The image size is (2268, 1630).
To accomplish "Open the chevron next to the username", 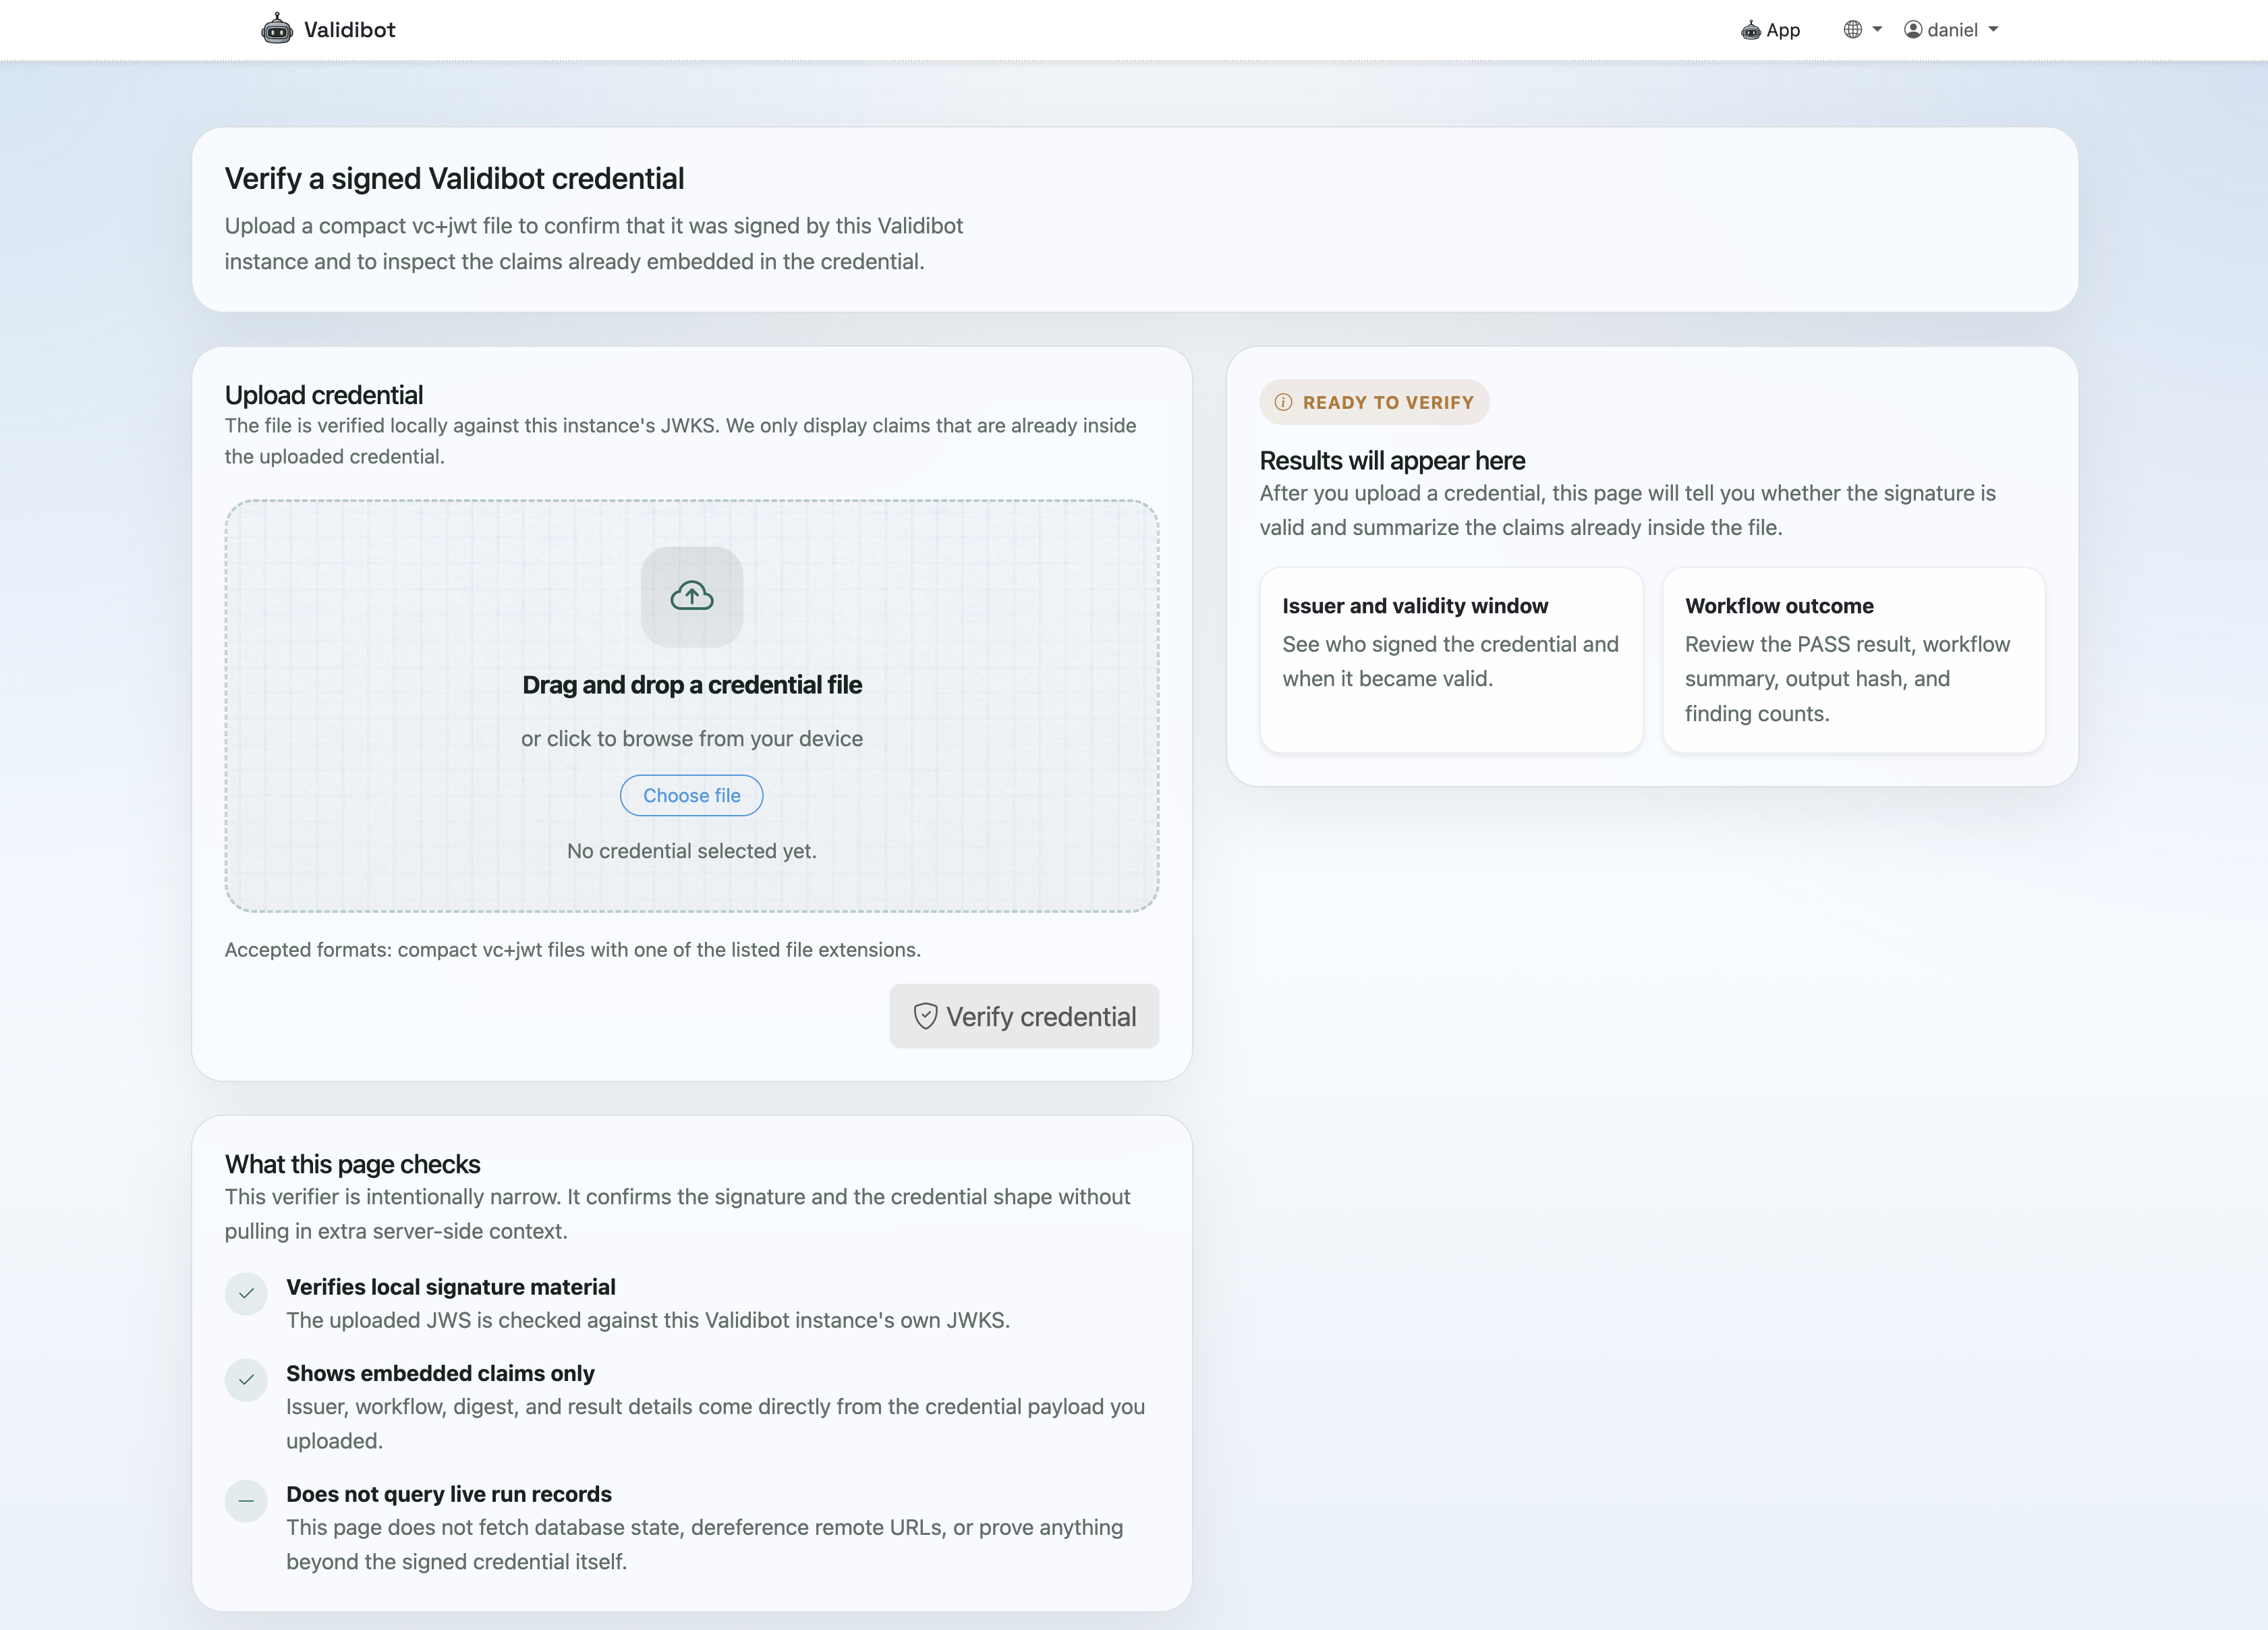I will pos(1994,29).
